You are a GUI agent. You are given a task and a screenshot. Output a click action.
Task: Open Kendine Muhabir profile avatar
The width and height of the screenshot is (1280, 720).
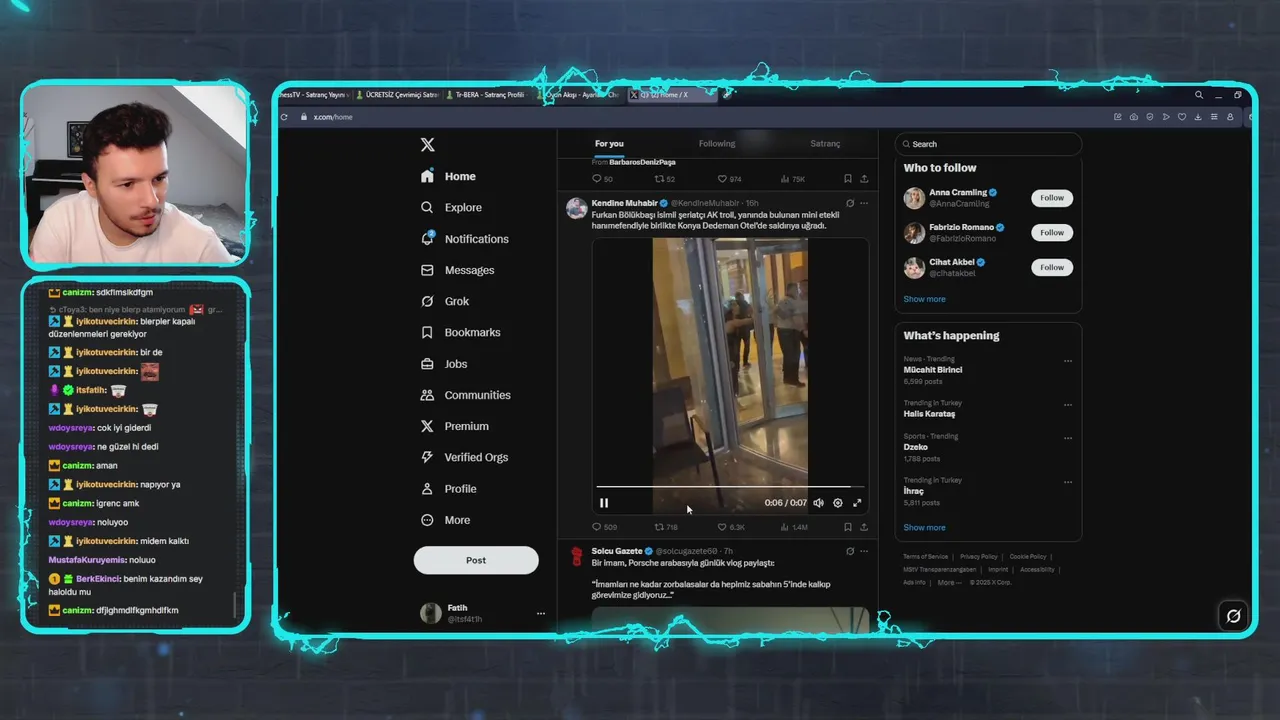click(576, 208)
